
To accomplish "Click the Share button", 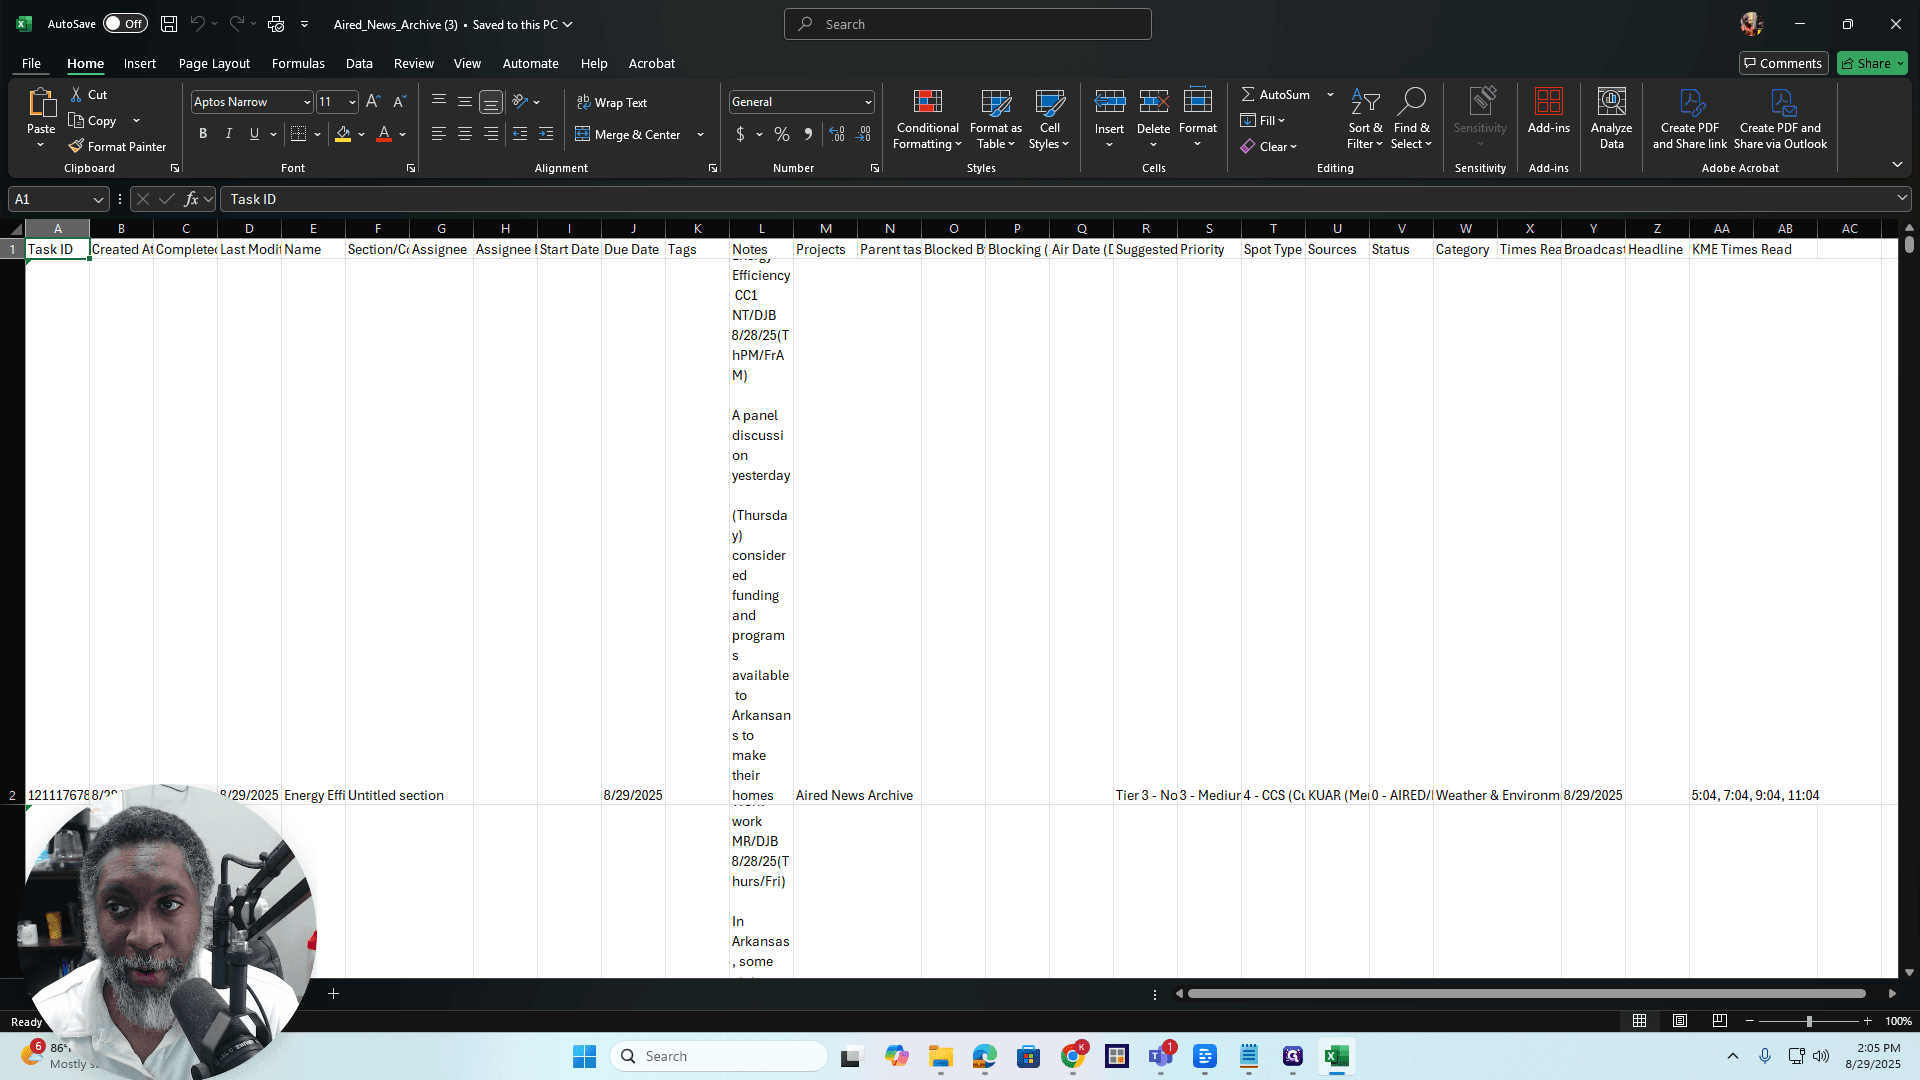I will point(1872,63).
